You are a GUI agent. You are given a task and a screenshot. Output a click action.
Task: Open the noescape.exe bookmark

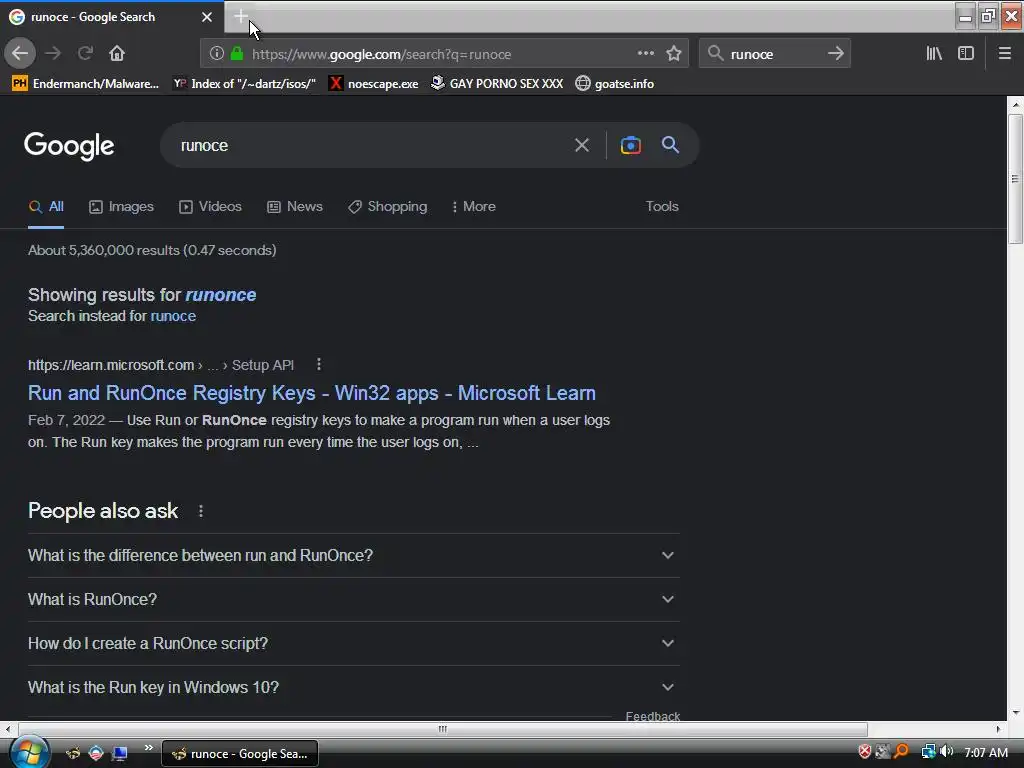click(374, 84)
